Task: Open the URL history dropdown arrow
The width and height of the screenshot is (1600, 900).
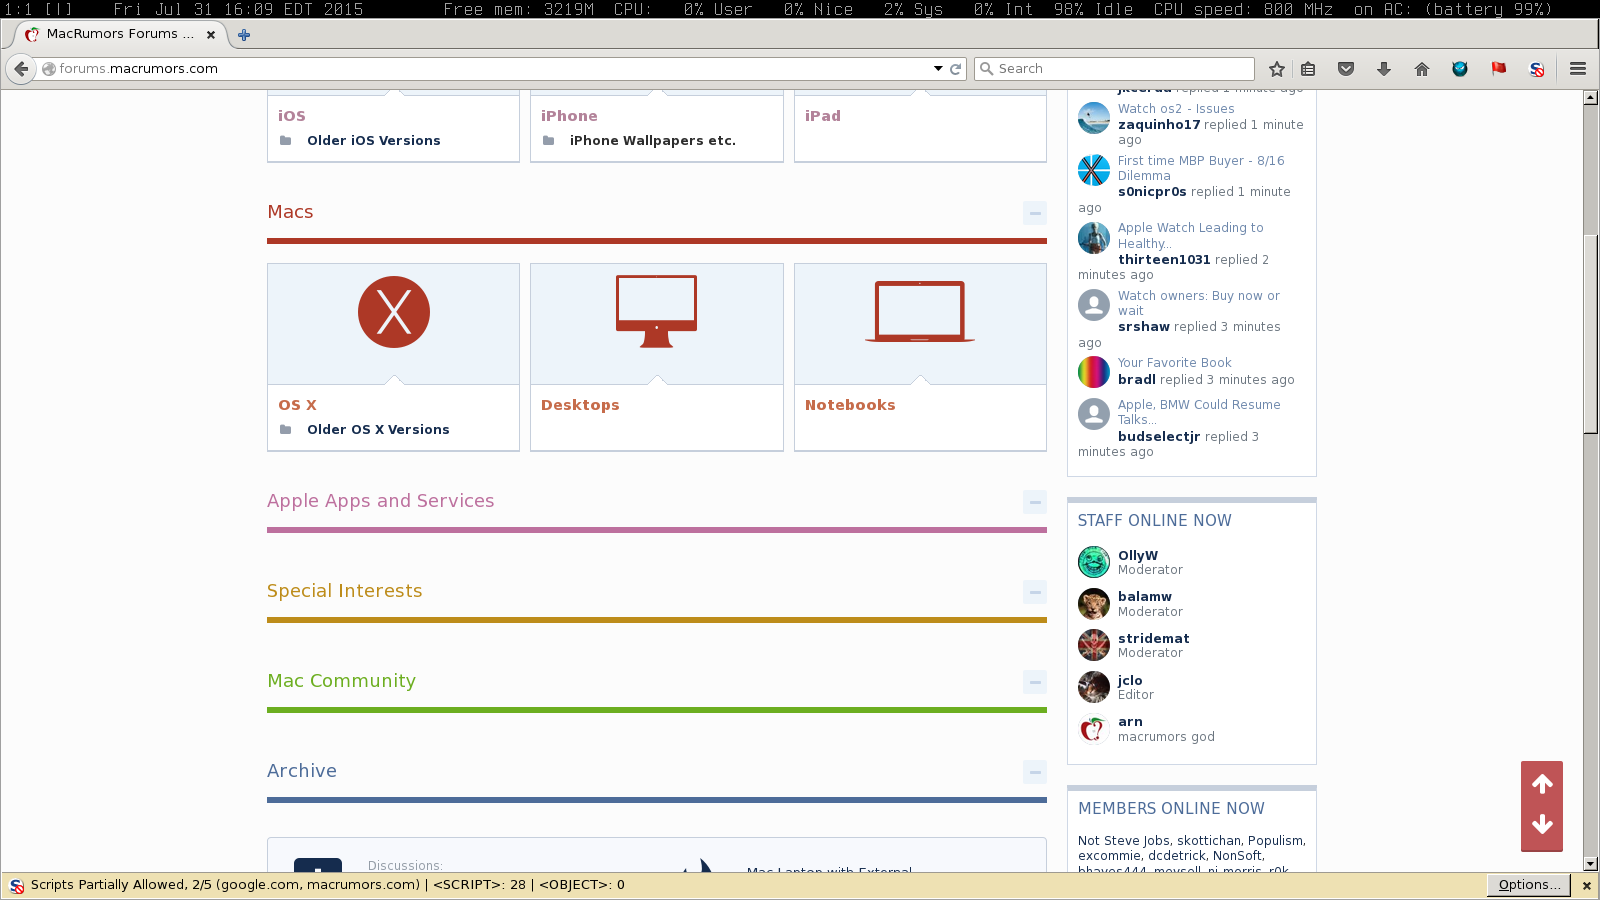Action: click(938, 69)
